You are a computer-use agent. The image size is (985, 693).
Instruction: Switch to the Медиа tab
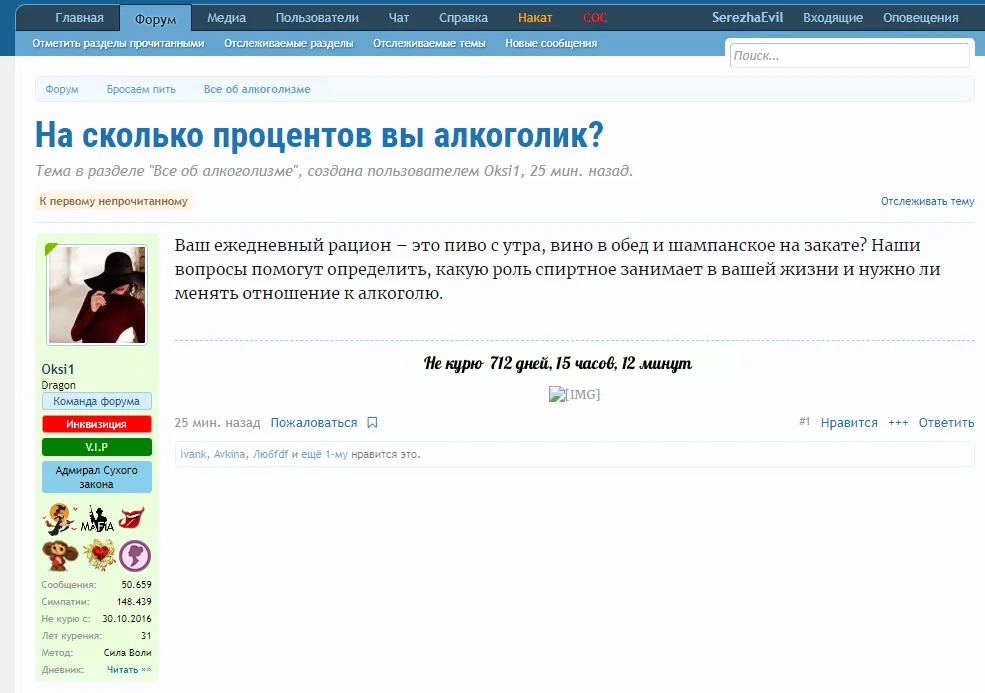(x=226, y=16)
